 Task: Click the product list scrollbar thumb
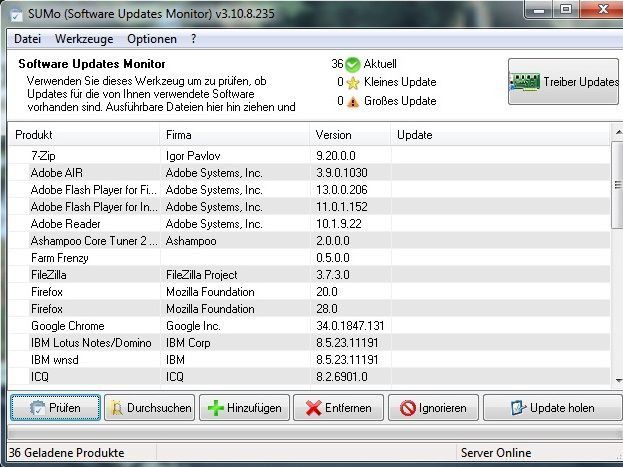(x=618, y=184)
